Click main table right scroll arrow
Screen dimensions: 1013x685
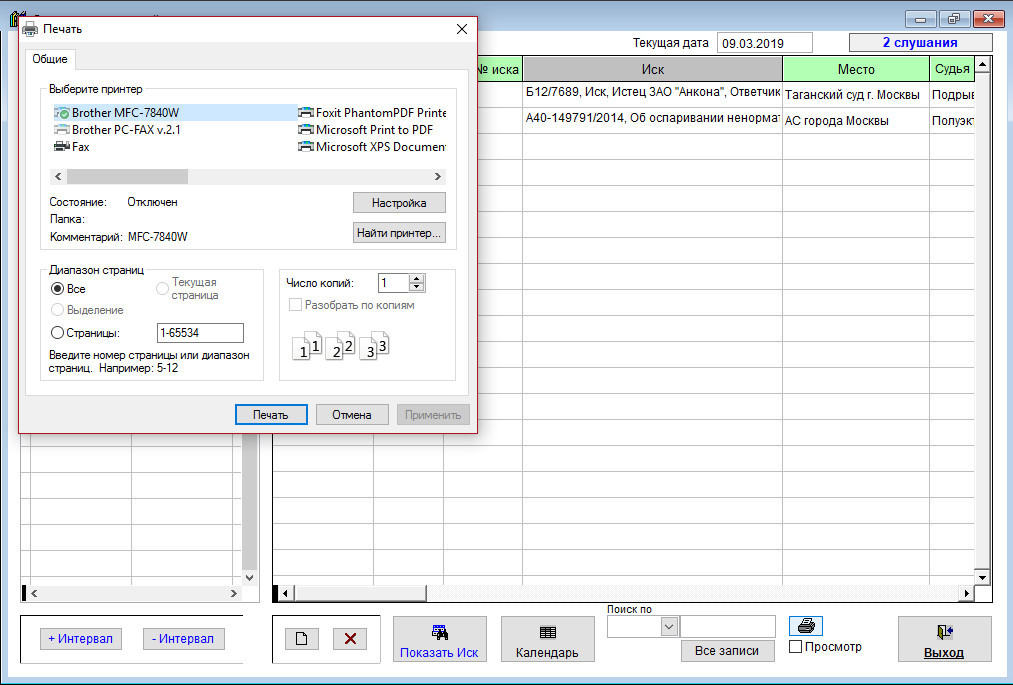[x=966, y=593]
